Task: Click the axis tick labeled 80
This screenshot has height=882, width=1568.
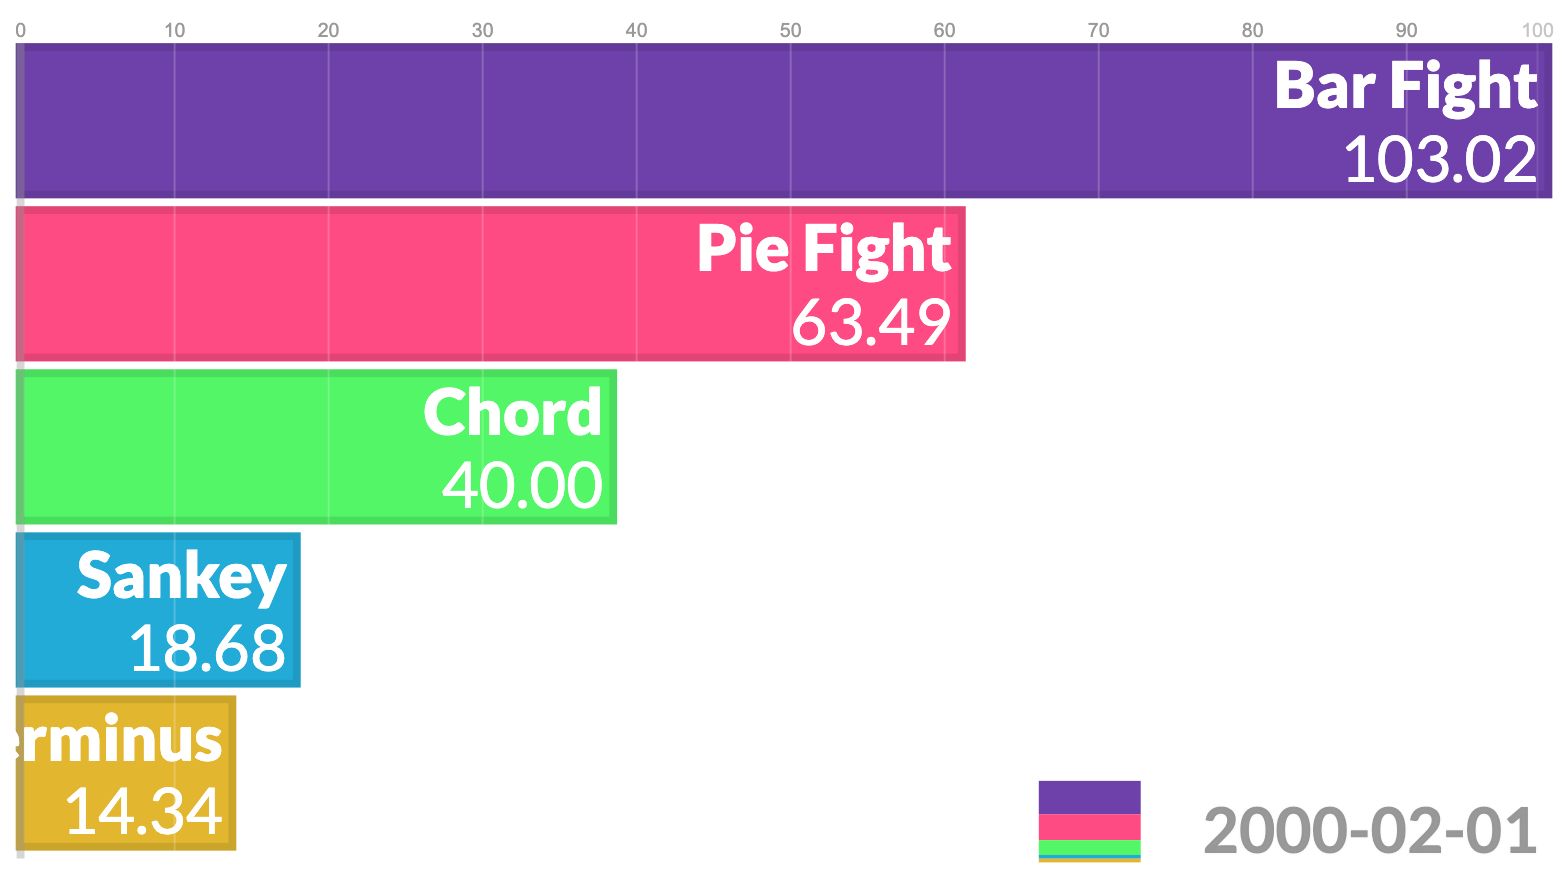Action: pos(1252,30)
